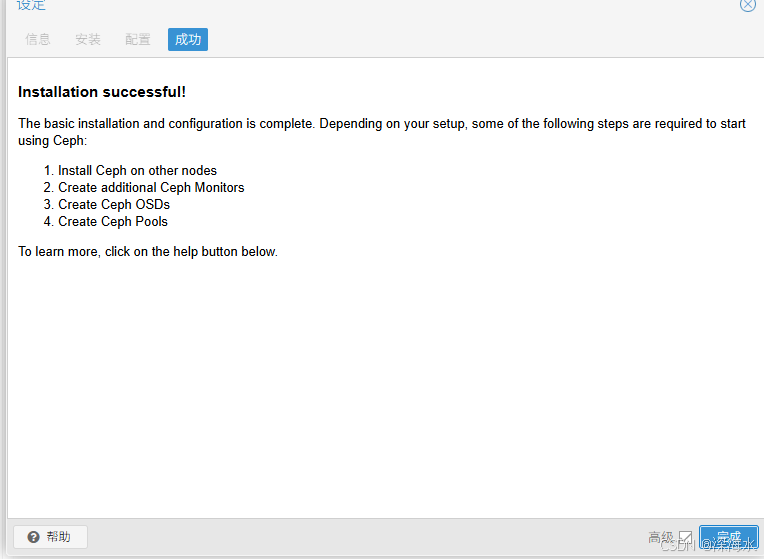This screenshot has height=559, width=764.
Task: Finish the wizard with the 完成 button
Action: (x=729, y=538)
